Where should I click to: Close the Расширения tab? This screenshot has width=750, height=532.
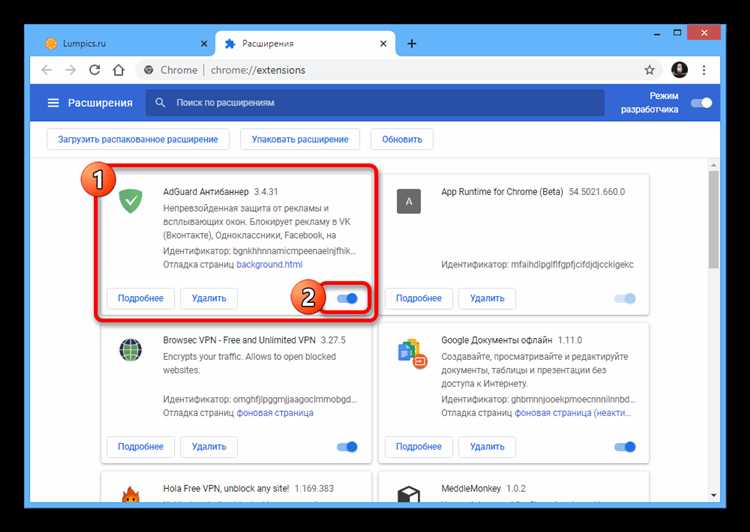[x=383, y=44]
